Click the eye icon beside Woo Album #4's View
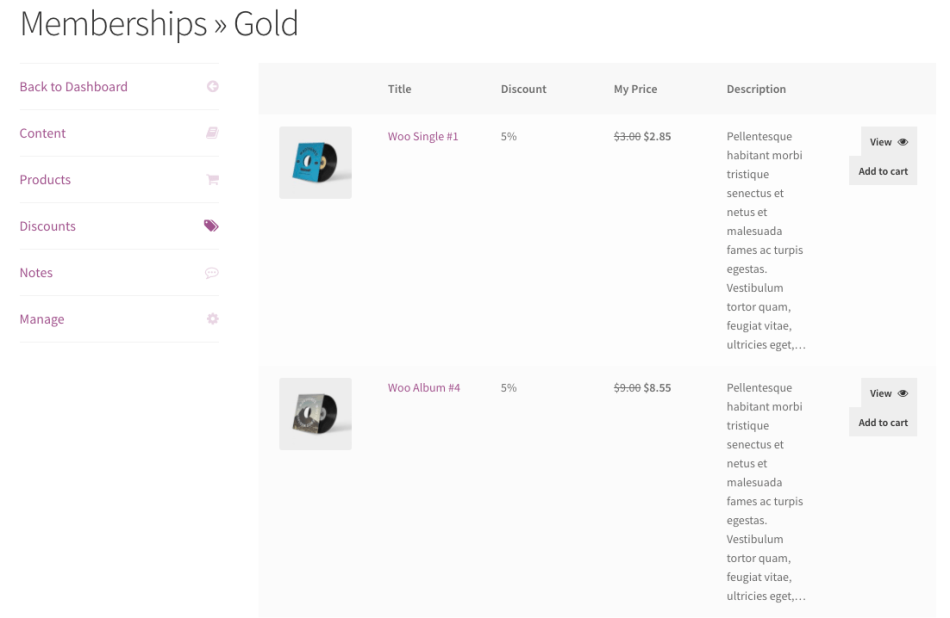The height and width of the screenshot is (618, 950). (903, 393)
